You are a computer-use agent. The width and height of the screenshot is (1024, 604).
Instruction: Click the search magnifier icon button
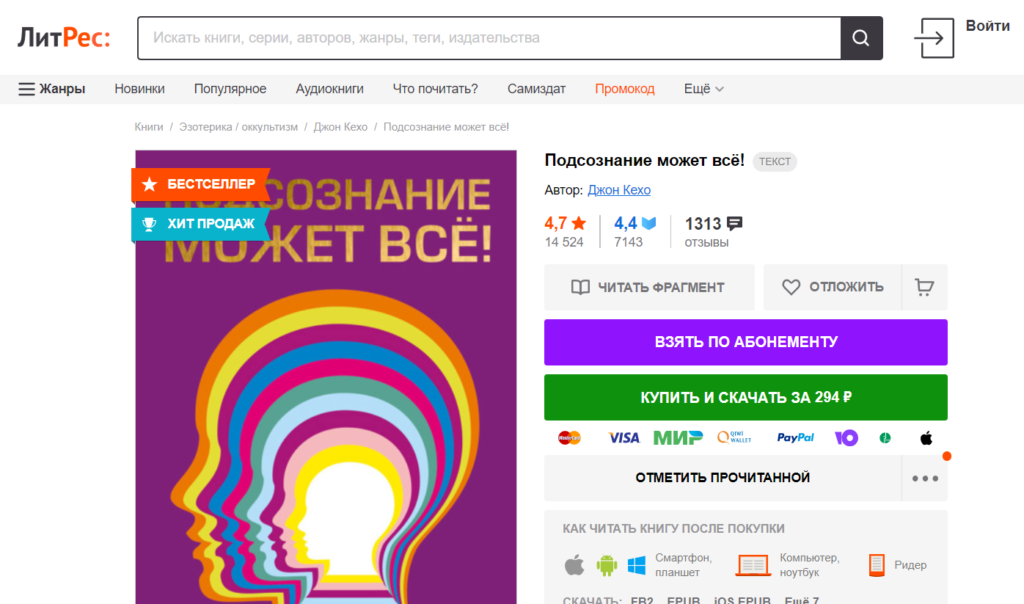[861, 38]
